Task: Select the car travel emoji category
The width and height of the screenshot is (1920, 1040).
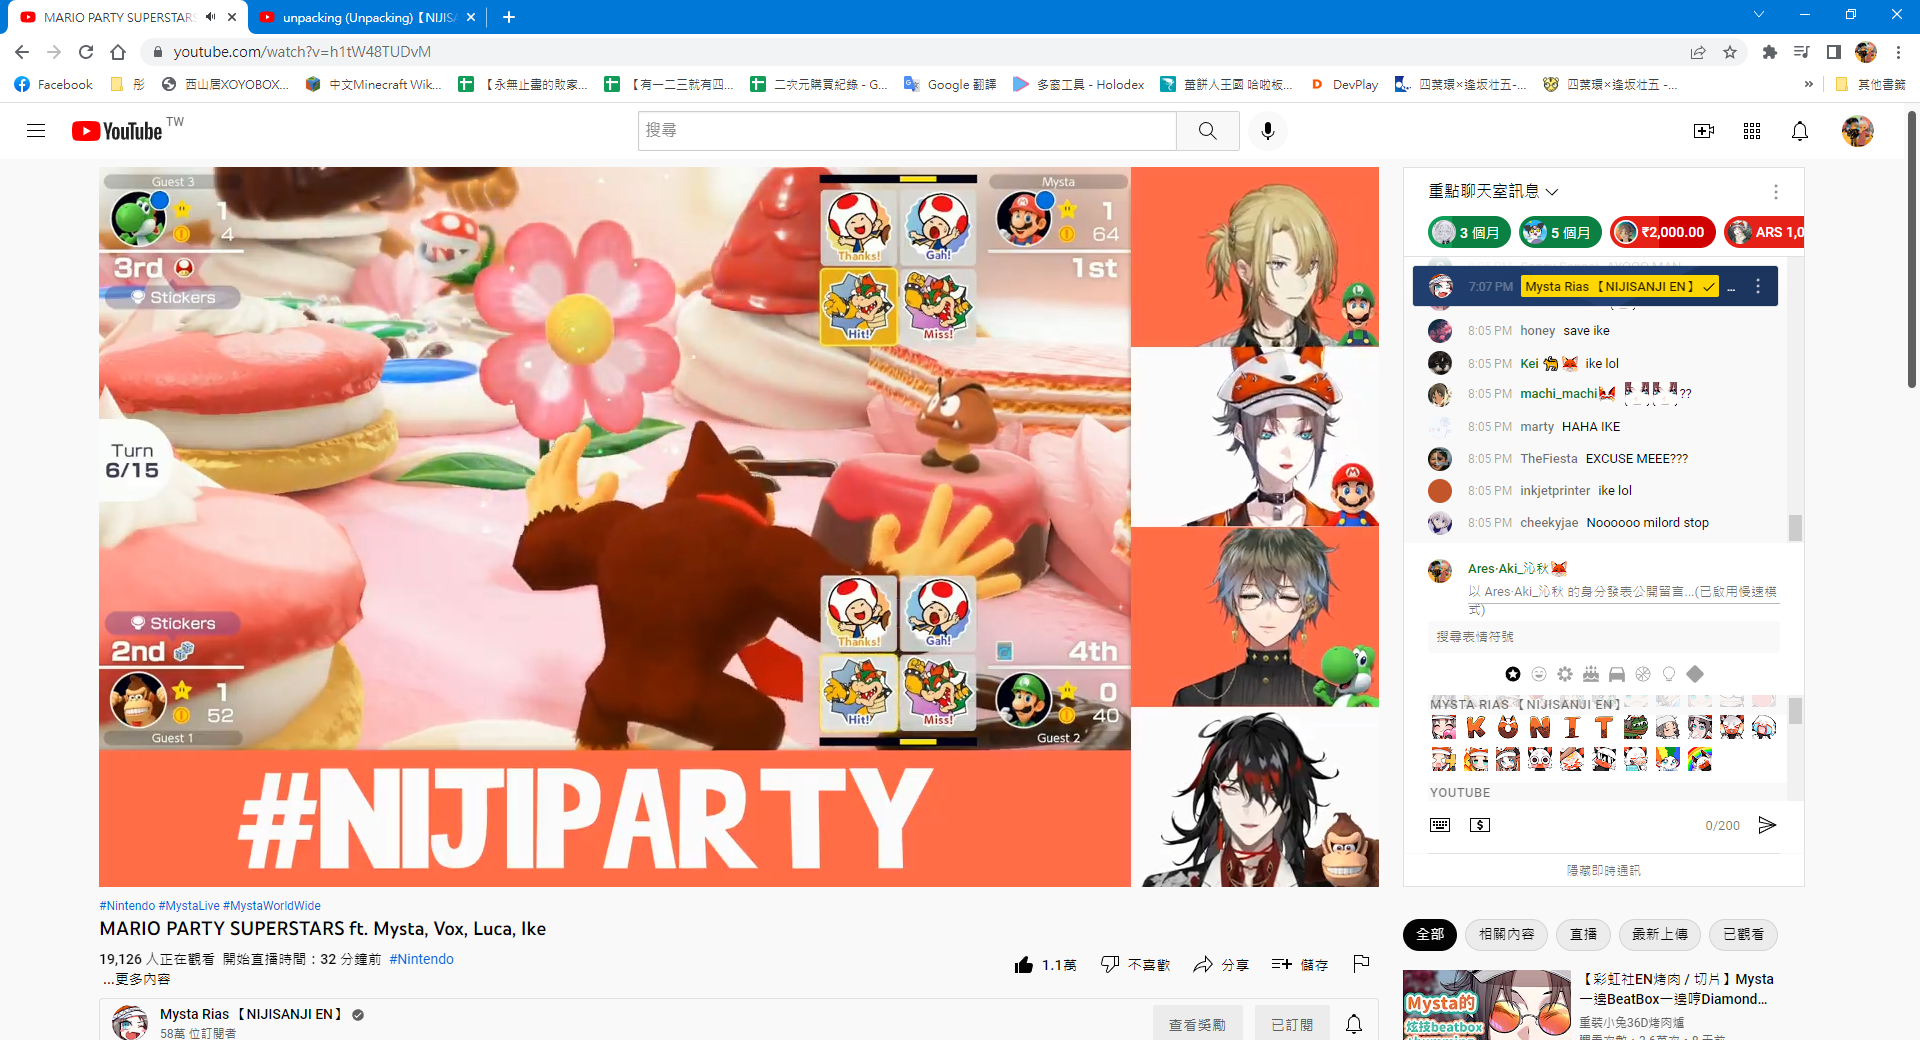Action: pyautogui.click(x=1617, y=674)
